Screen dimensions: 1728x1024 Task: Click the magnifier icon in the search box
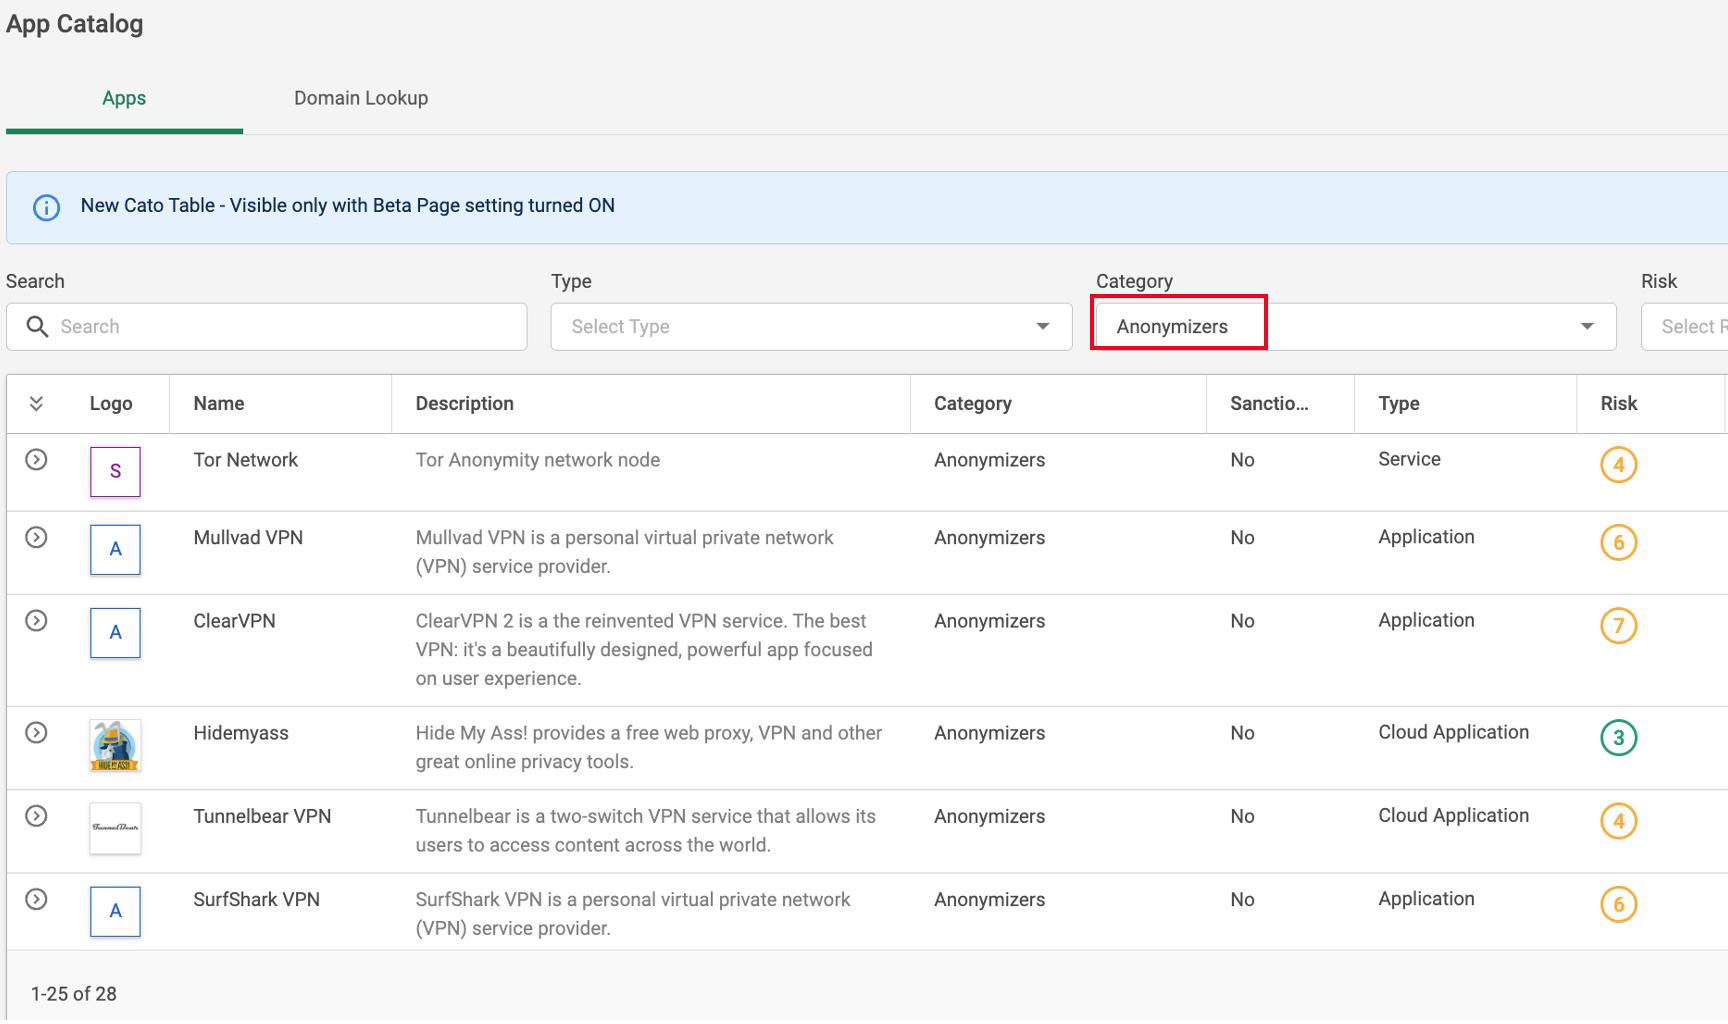click(x=37, y=327)
